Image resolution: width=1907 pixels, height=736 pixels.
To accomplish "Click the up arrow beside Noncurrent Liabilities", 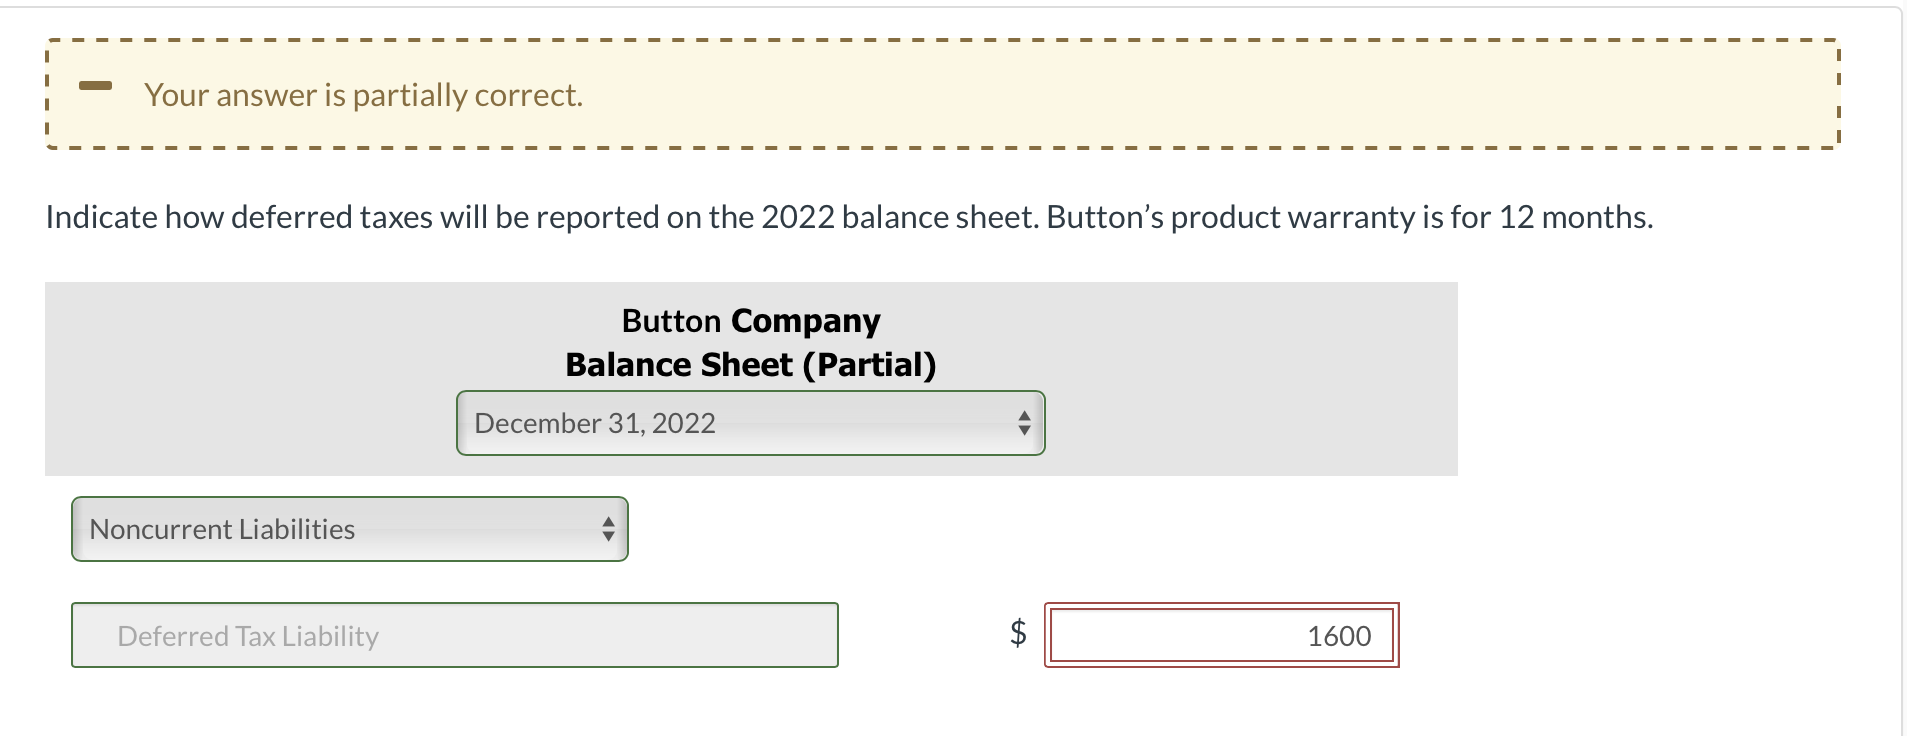I will 610,521.
